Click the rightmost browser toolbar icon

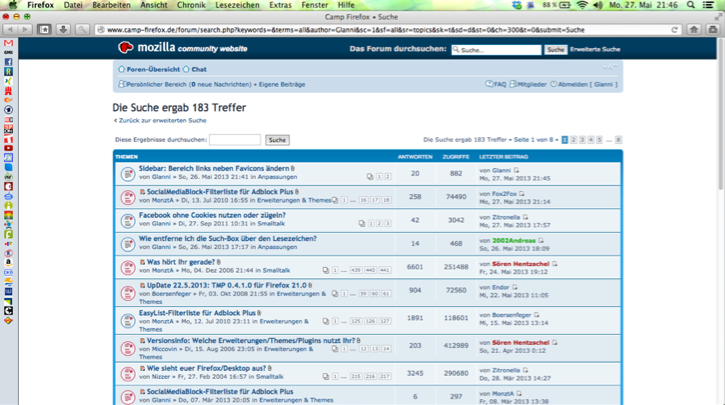[x=713, y=30]
